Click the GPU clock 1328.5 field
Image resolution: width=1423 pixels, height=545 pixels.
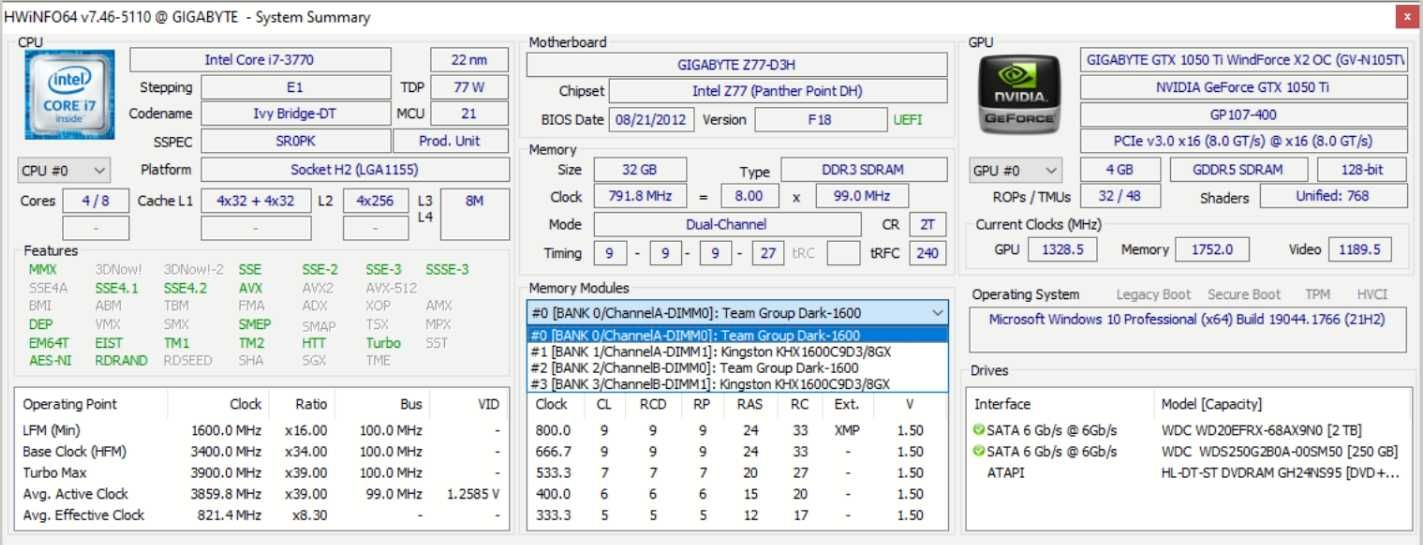click(x=1062, y=250)
